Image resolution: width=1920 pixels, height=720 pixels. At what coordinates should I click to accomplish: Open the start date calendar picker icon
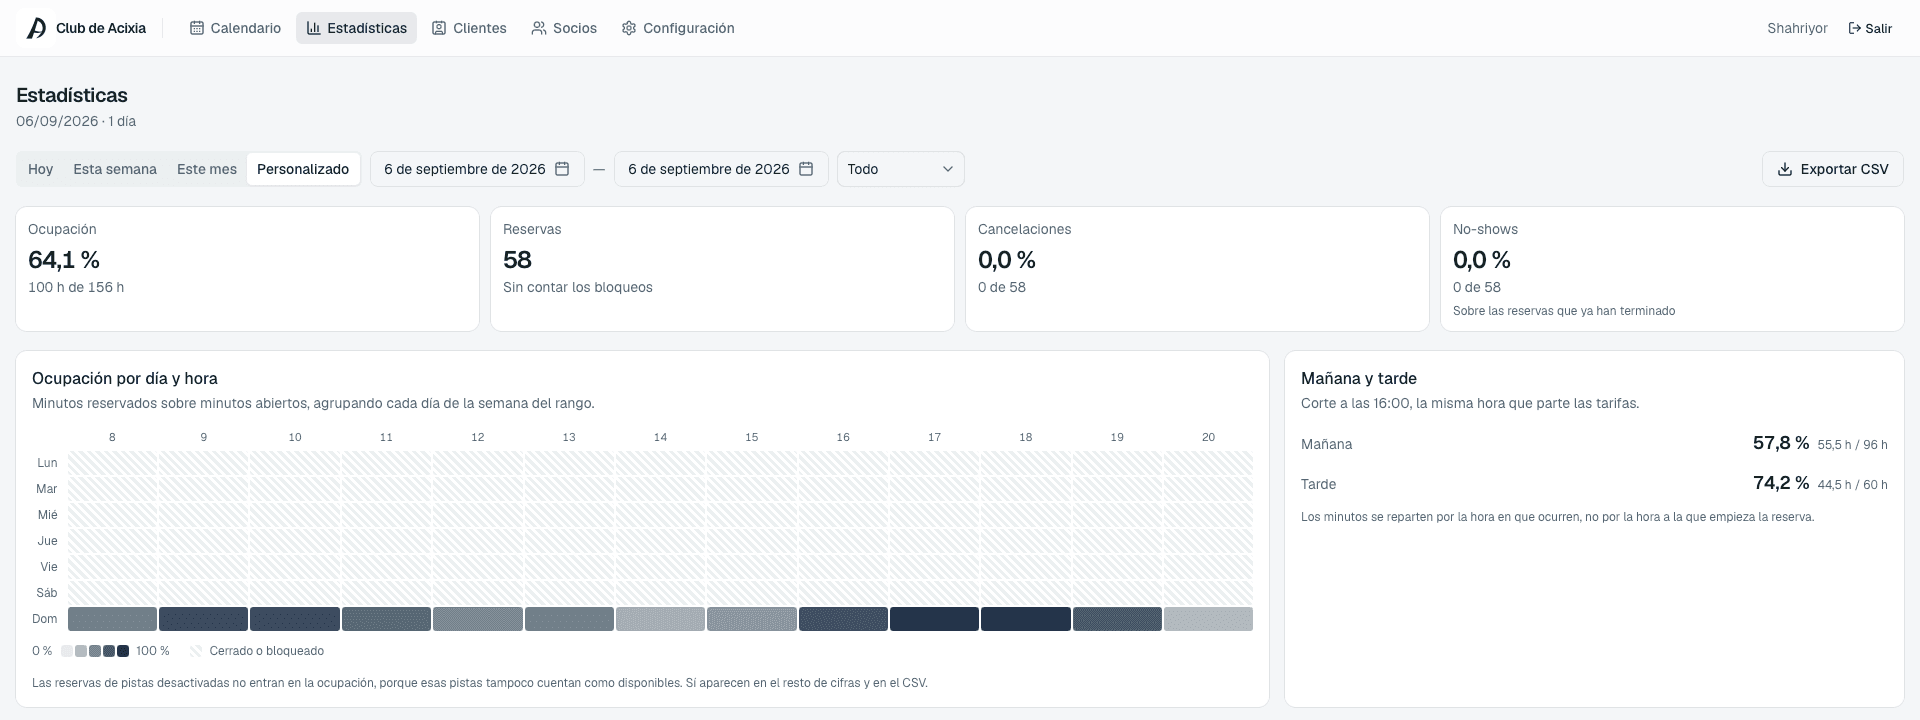tap(562, 169)
